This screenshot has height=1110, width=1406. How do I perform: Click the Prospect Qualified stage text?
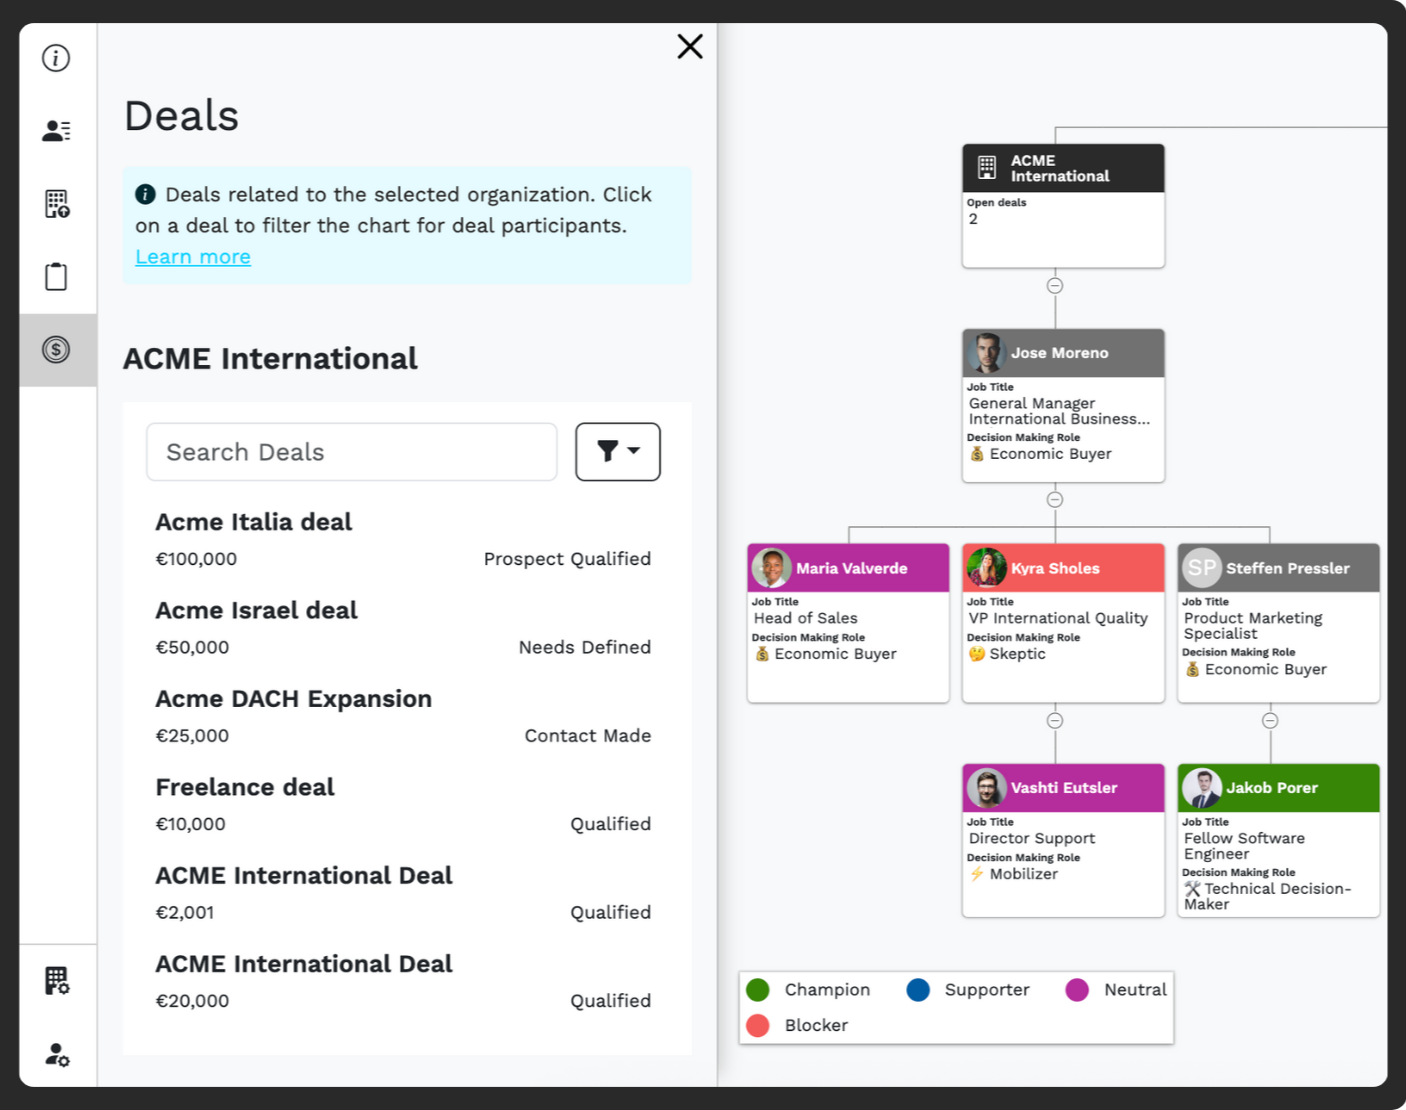(x=567, y=559)
